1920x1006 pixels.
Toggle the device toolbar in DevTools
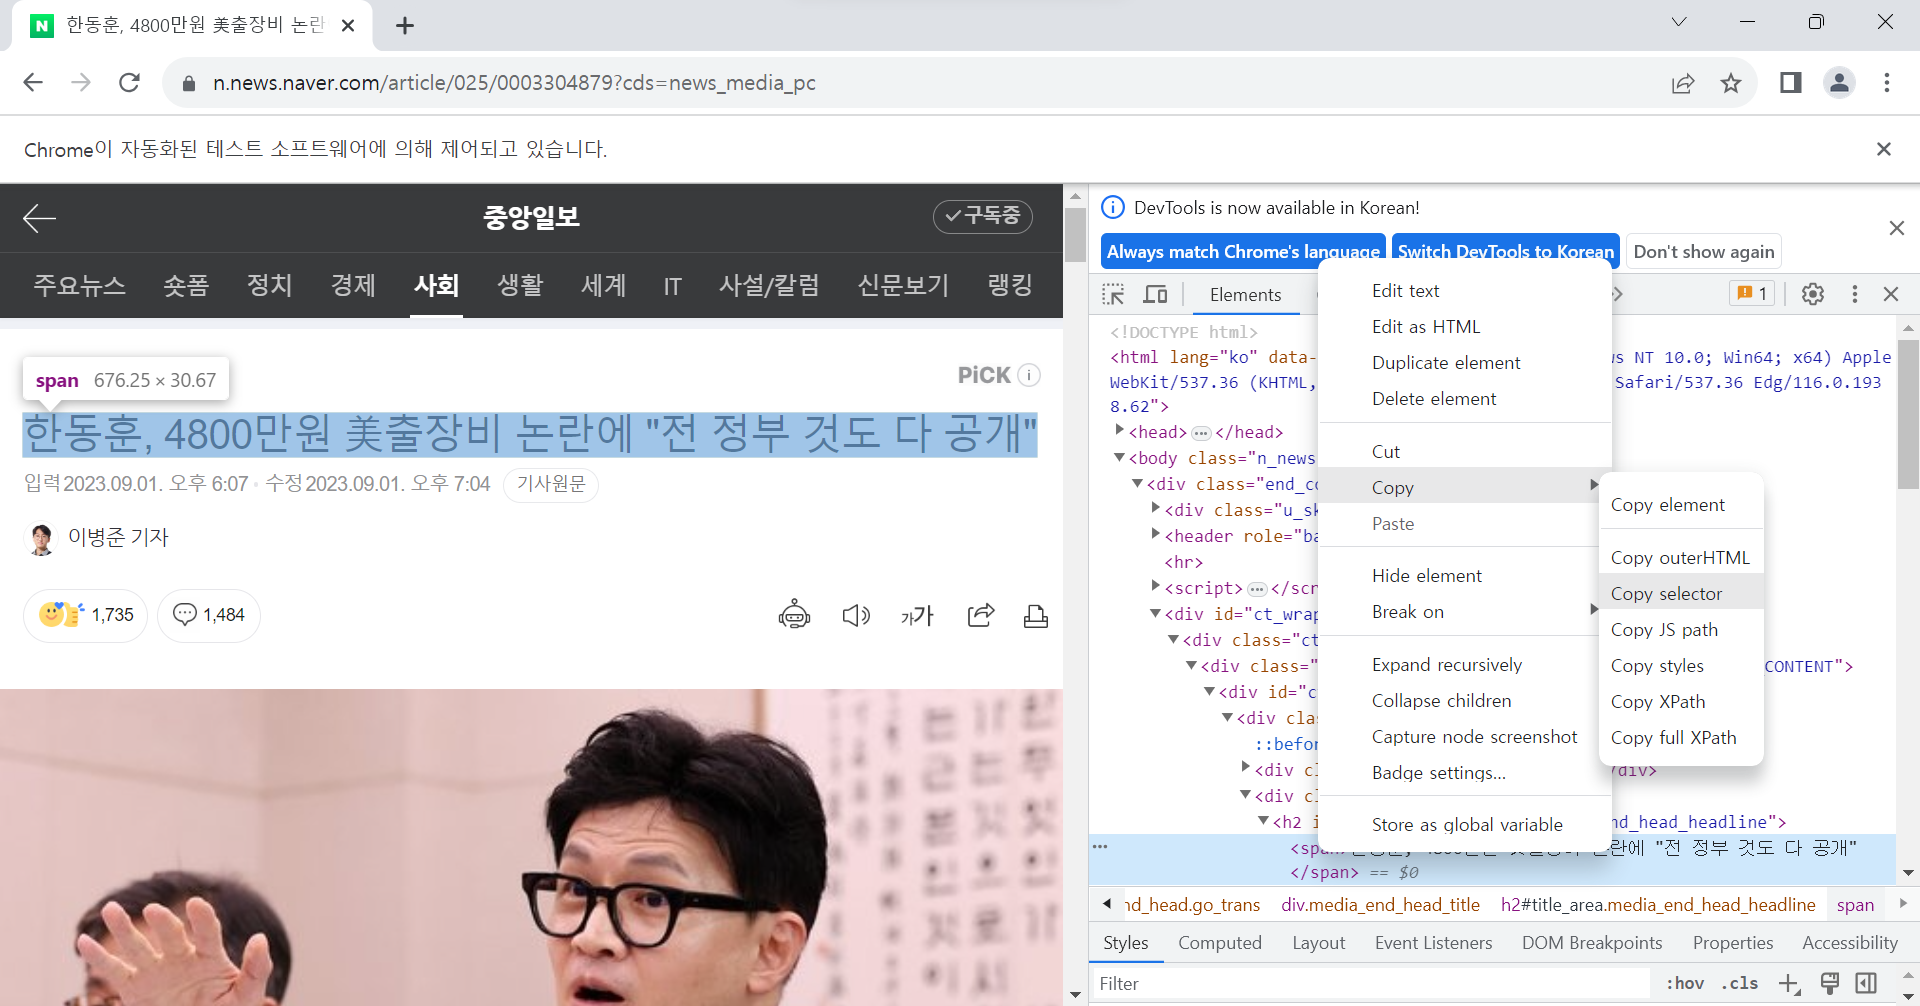point(1155,294)
